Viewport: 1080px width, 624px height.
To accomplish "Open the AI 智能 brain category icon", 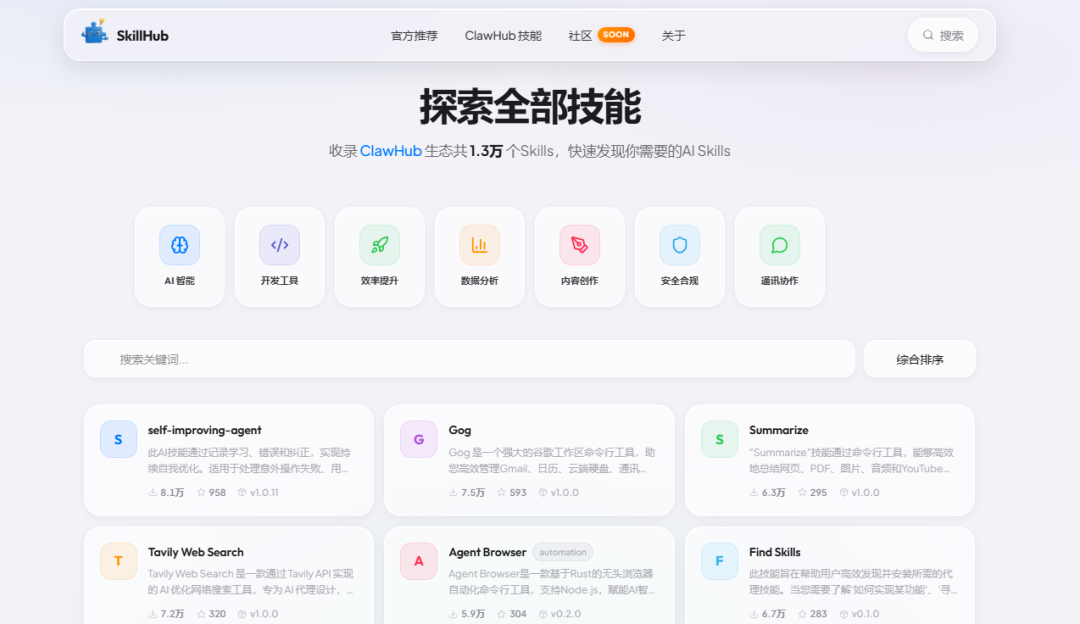I will pyautogui.click(x=180, y=245).
